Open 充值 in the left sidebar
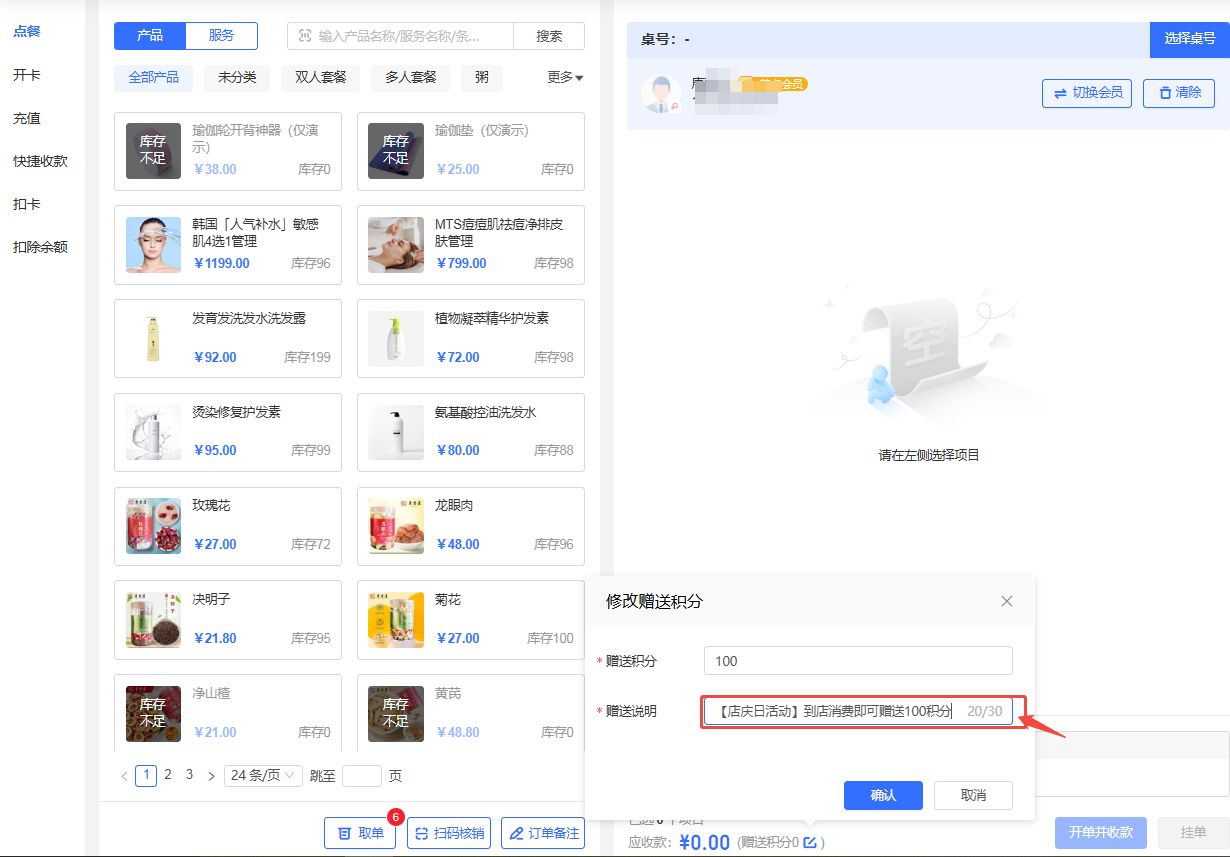The width and height of the screenshot is (1230, 857). (x=27, y=118)
